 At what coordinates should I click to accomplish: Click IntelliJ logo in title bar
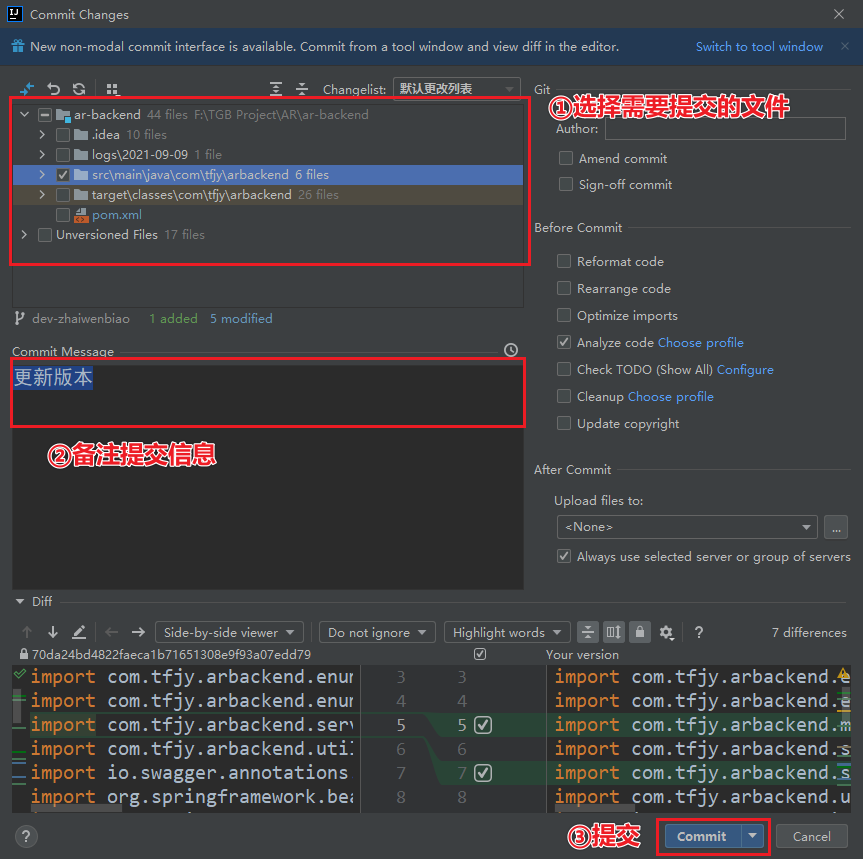[x=15, y=14]
